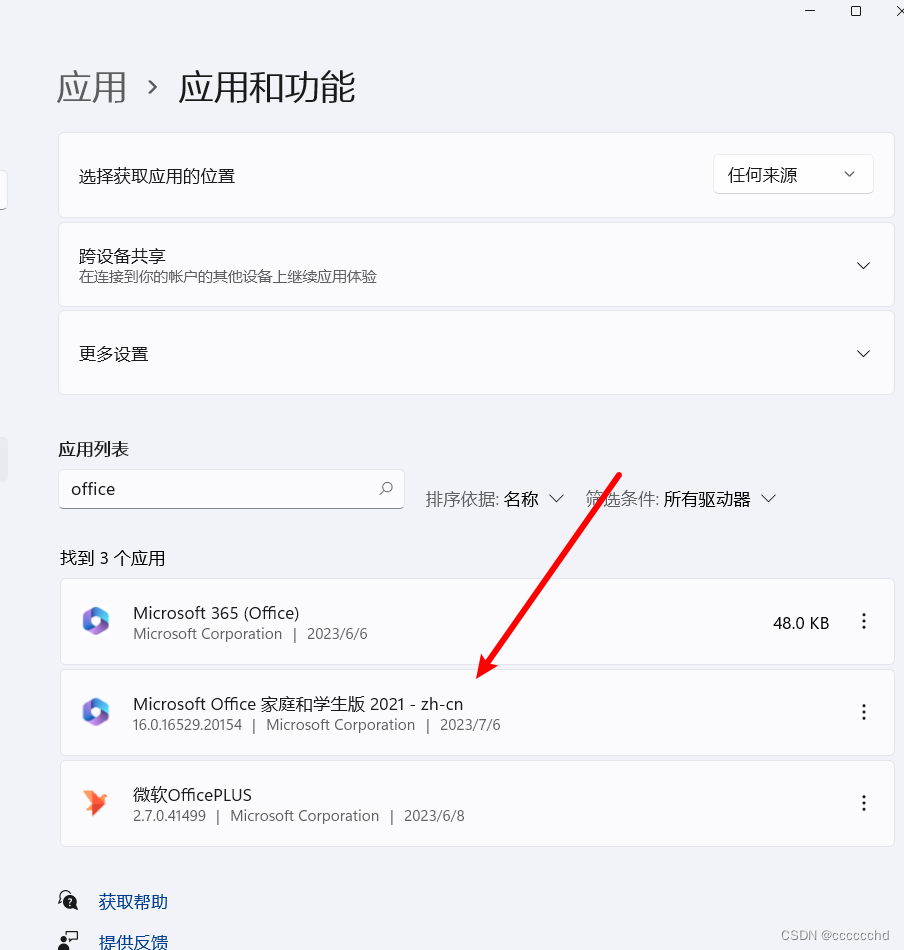Click the search magnifier icon in app list
The width and height of the screenshot is (904, 950).
pyautogui.click(x=386, y=488)
